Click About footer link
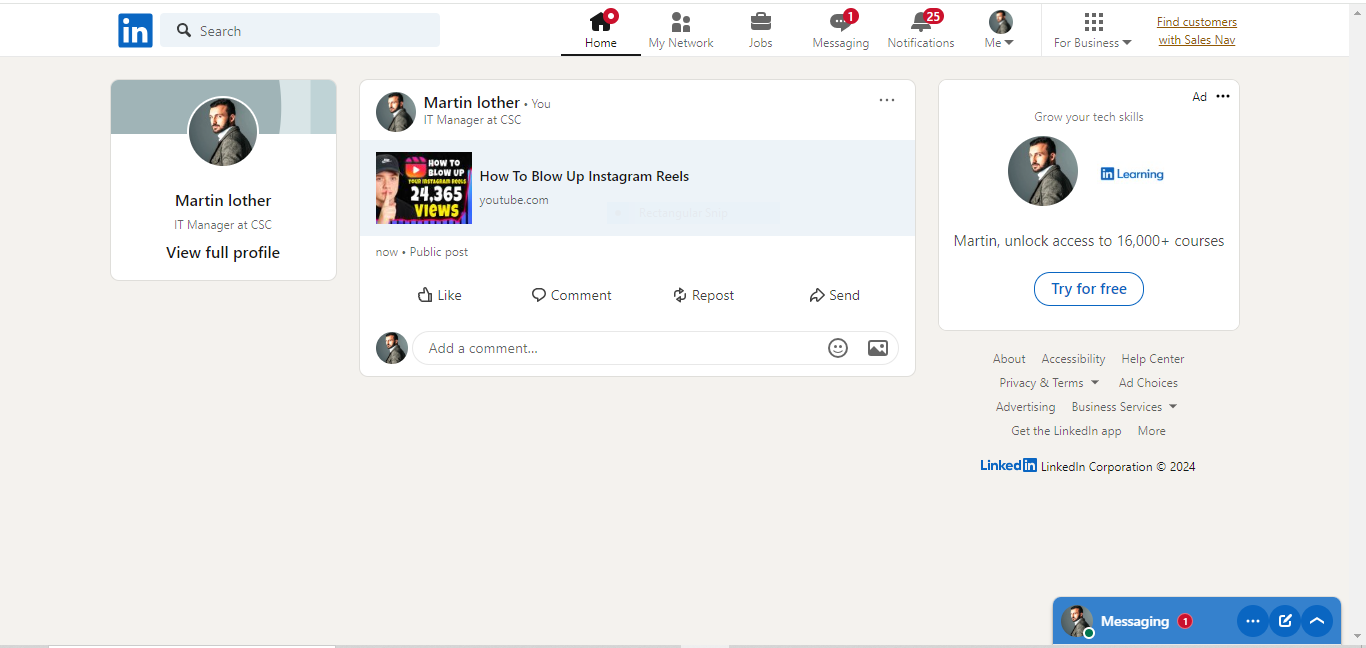The width and height of the screenshot is (1366, 648). tap(1009, 359)
